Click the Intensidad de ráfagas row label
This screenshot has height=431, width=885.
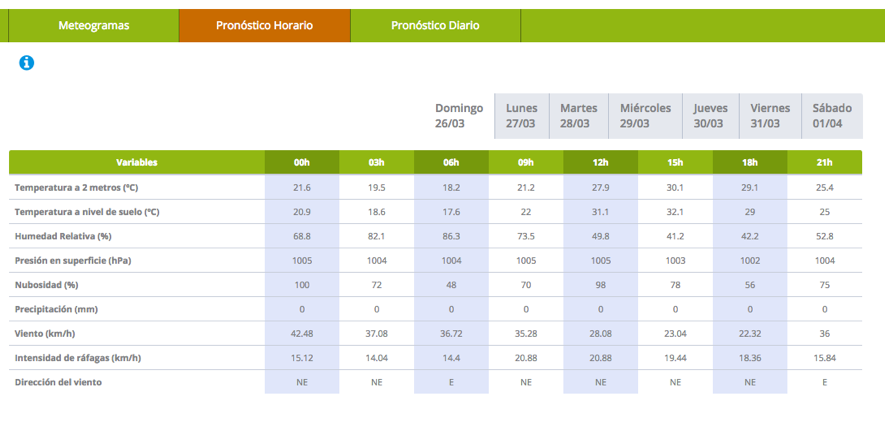(x=77, y=358)
